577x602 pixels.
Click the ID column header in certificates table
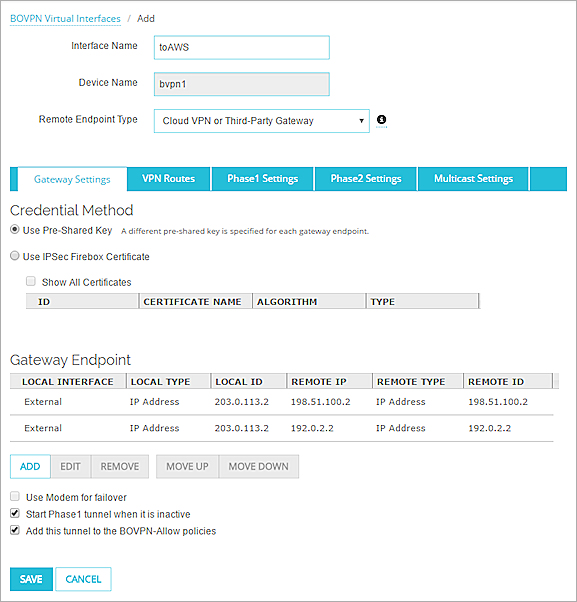(82, 302)
